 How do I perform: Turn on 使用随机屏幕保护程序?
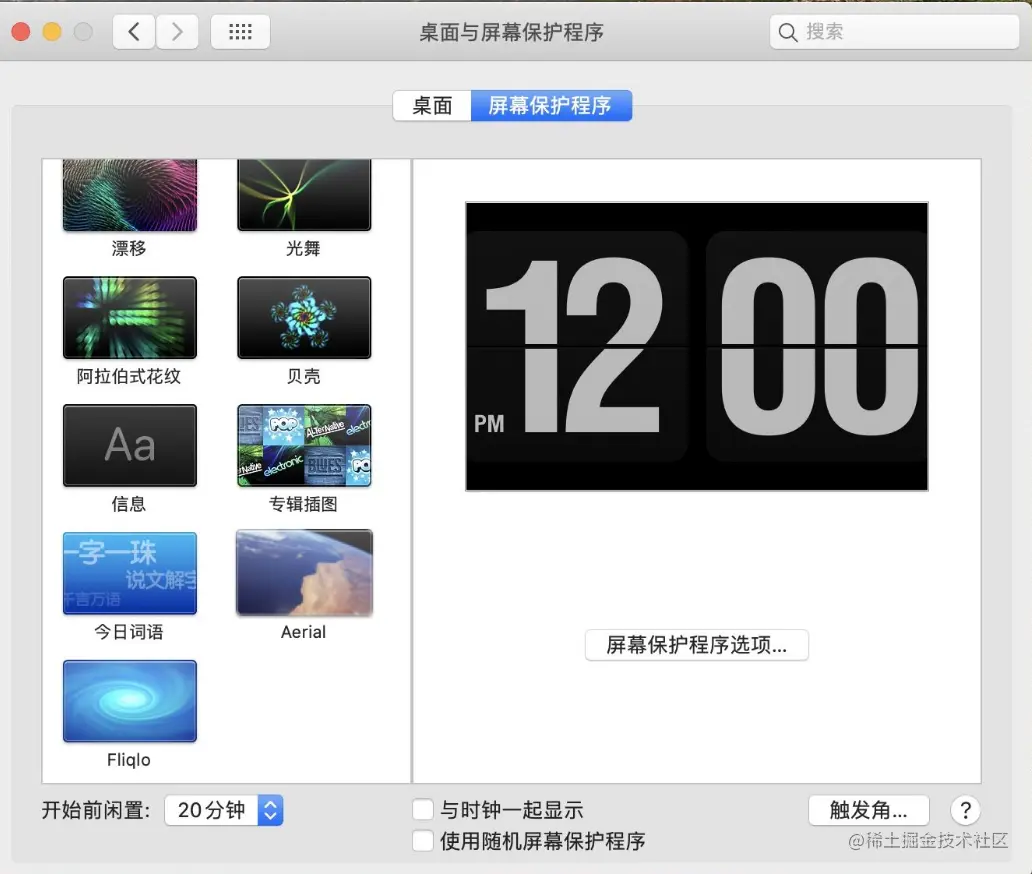pos(422,841)
